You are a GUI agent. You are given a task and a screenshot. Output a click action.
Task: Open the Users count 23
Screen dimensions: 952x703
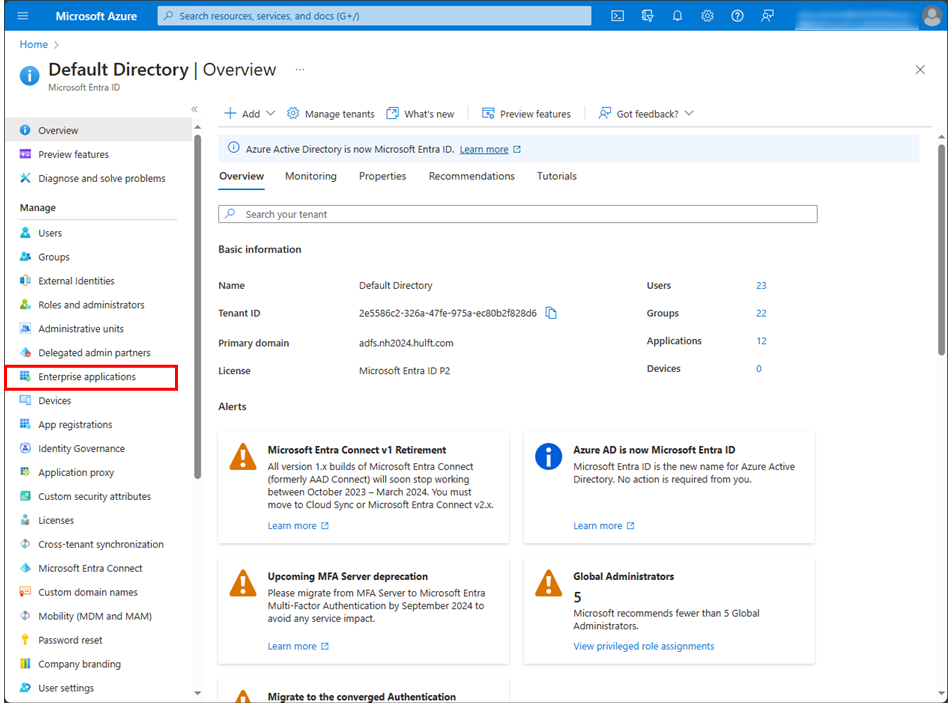(761, 285)
